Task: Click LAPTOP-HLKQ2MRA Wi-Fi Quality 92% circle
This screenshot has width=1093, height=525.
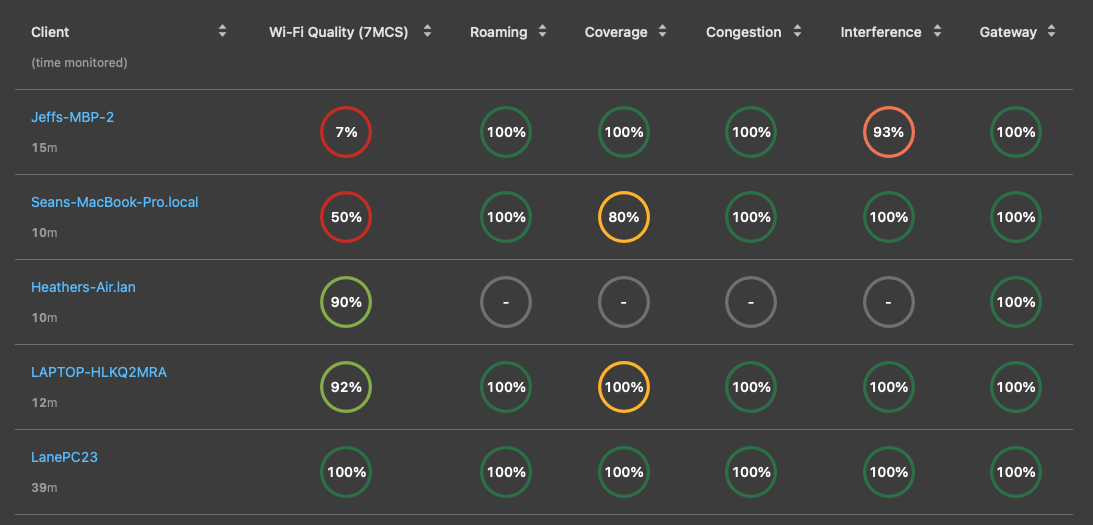Action: (346, 387)
